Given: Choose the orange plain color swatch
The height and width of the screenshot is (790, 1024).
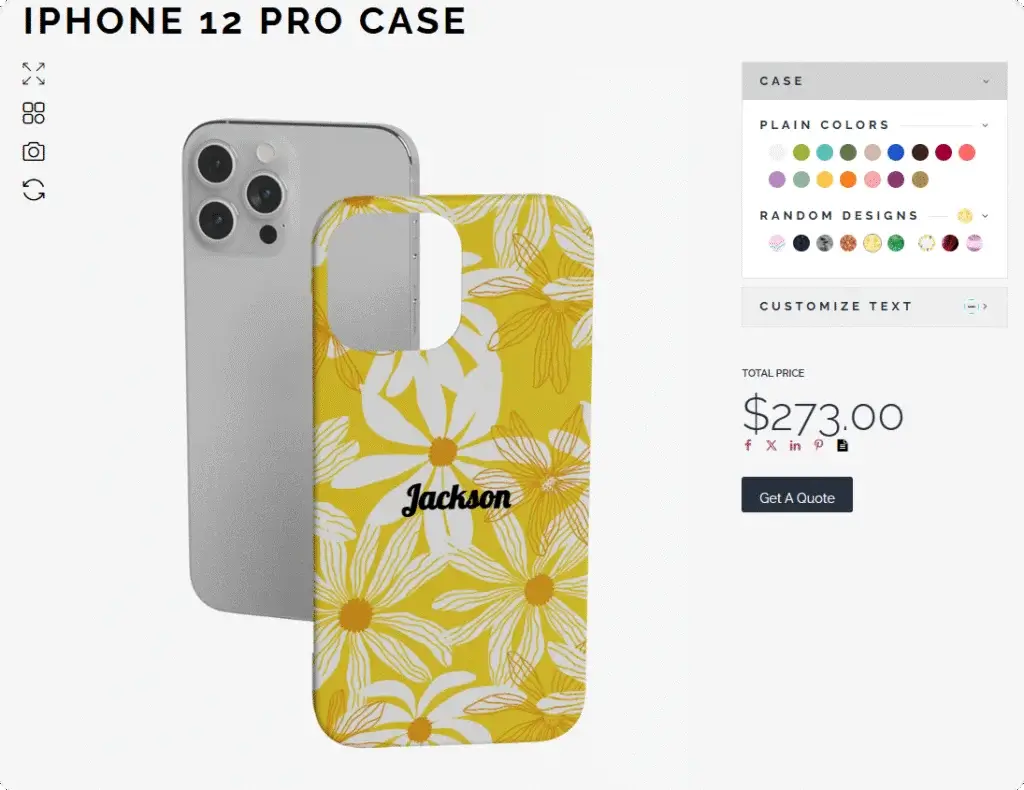Looking at the screenshot, I should (x=848, y=180).
